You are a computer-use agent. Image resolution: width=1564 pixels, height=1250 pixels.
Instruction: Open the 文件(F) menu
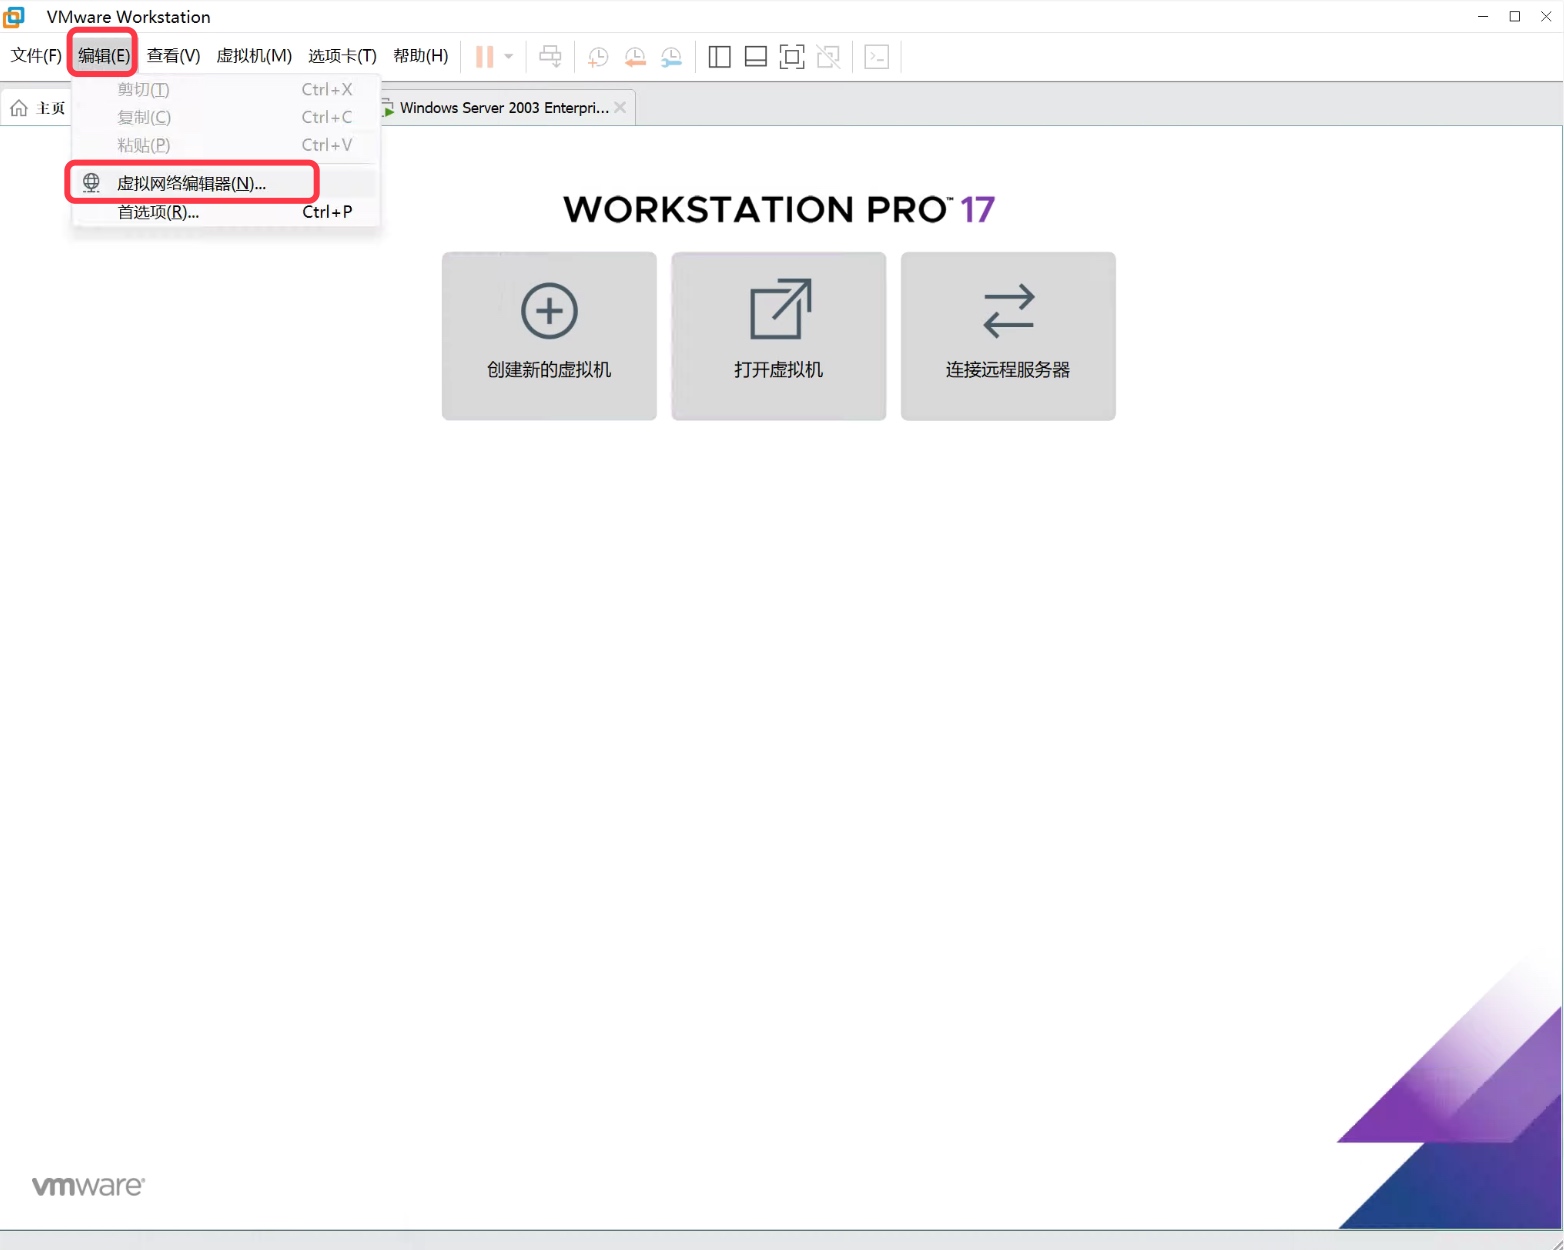[36, 56]
